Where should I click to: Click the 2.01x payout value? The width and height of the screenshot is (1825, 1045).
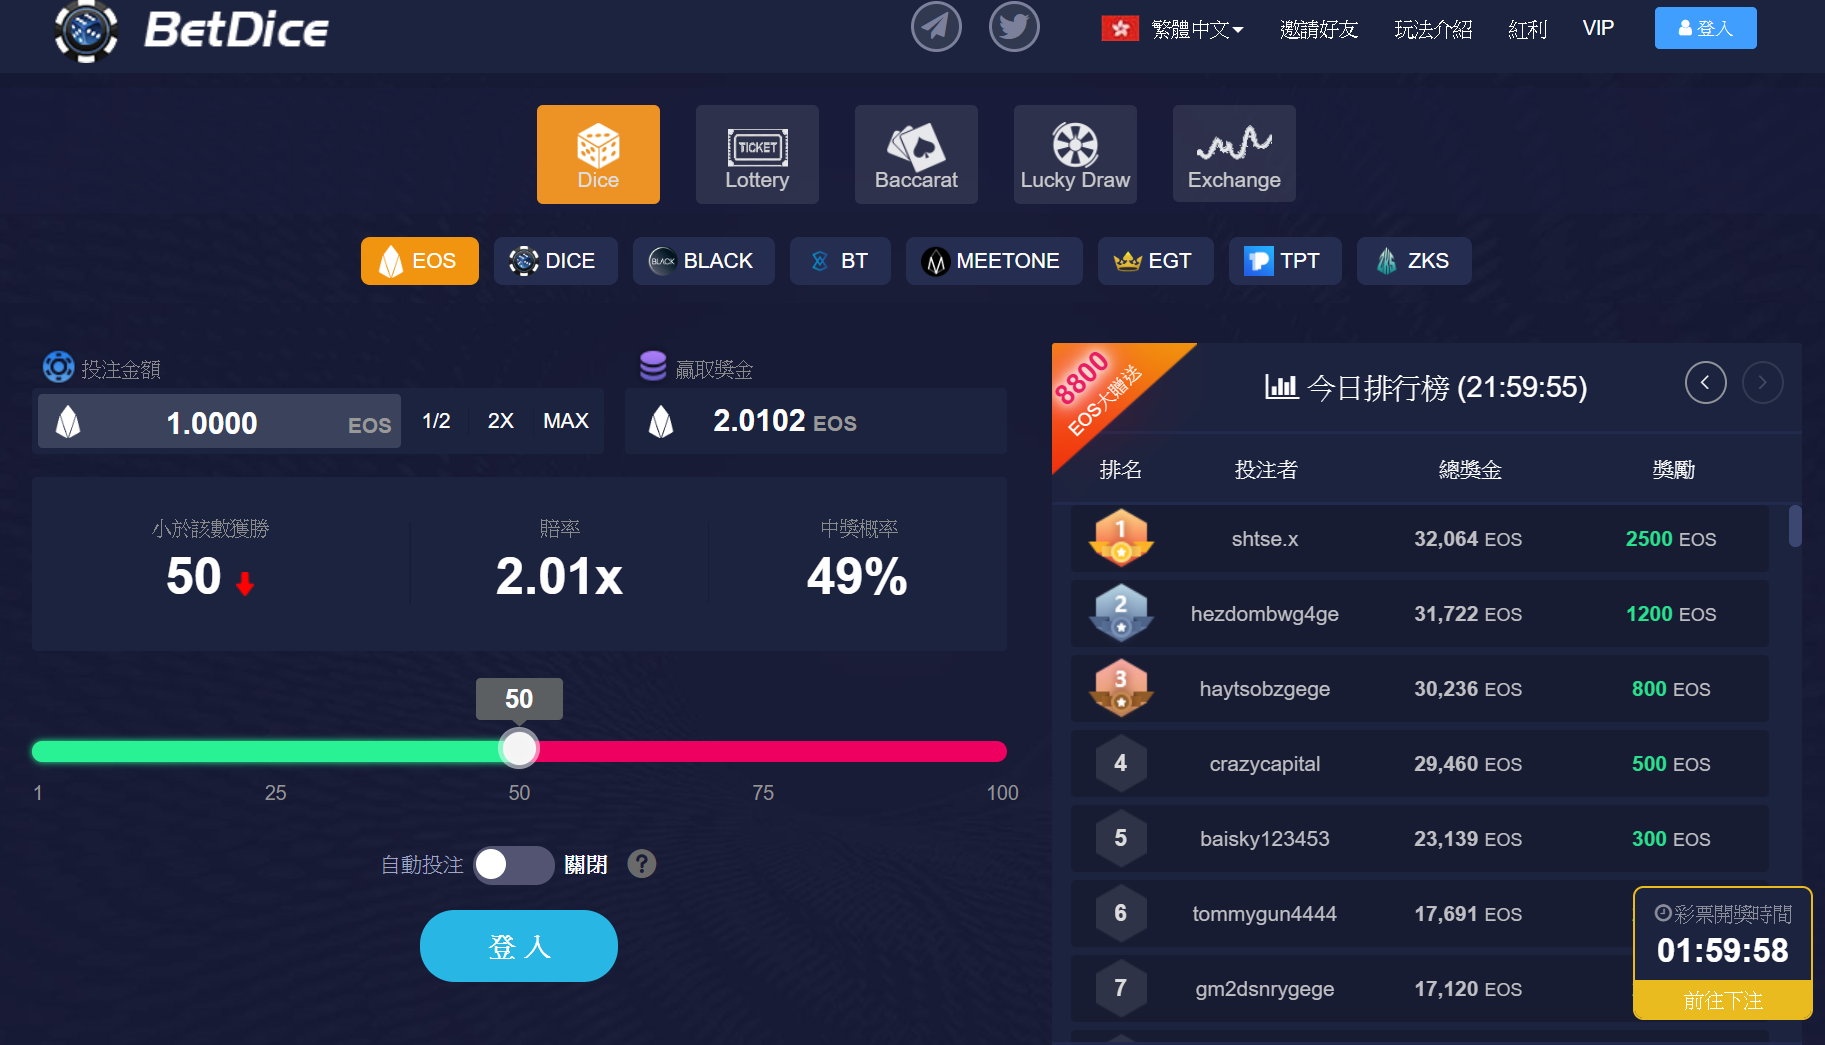[x=559, y=577]
